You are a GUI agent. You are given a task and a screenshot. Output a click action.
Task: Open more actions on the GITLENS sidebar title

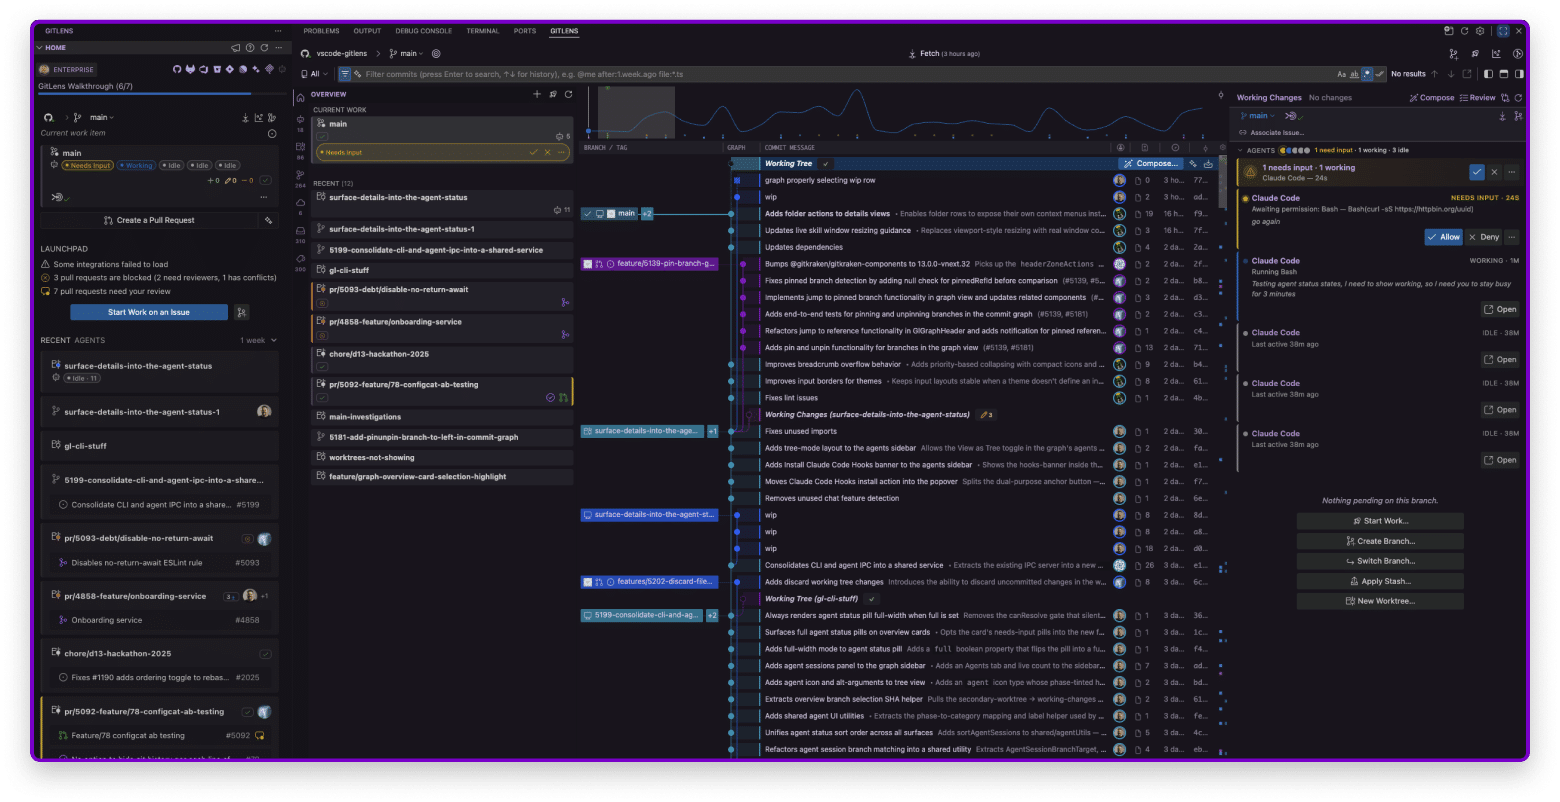click(278, 31)
